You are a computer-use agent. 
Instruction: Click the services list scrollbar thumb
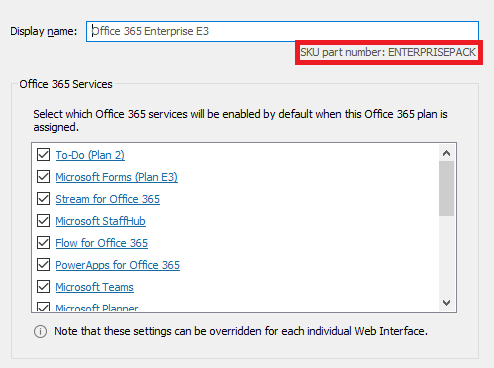point(446,189)
